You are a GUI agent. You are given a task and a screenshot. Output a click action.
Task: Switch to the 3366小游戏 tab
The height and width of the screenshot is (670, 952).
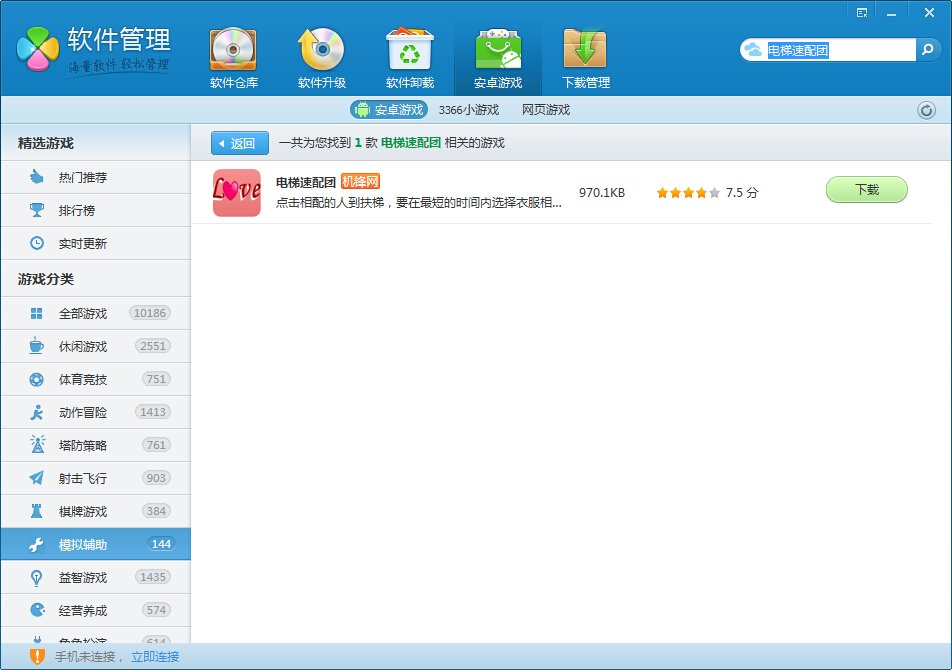[x=468, y=110]
